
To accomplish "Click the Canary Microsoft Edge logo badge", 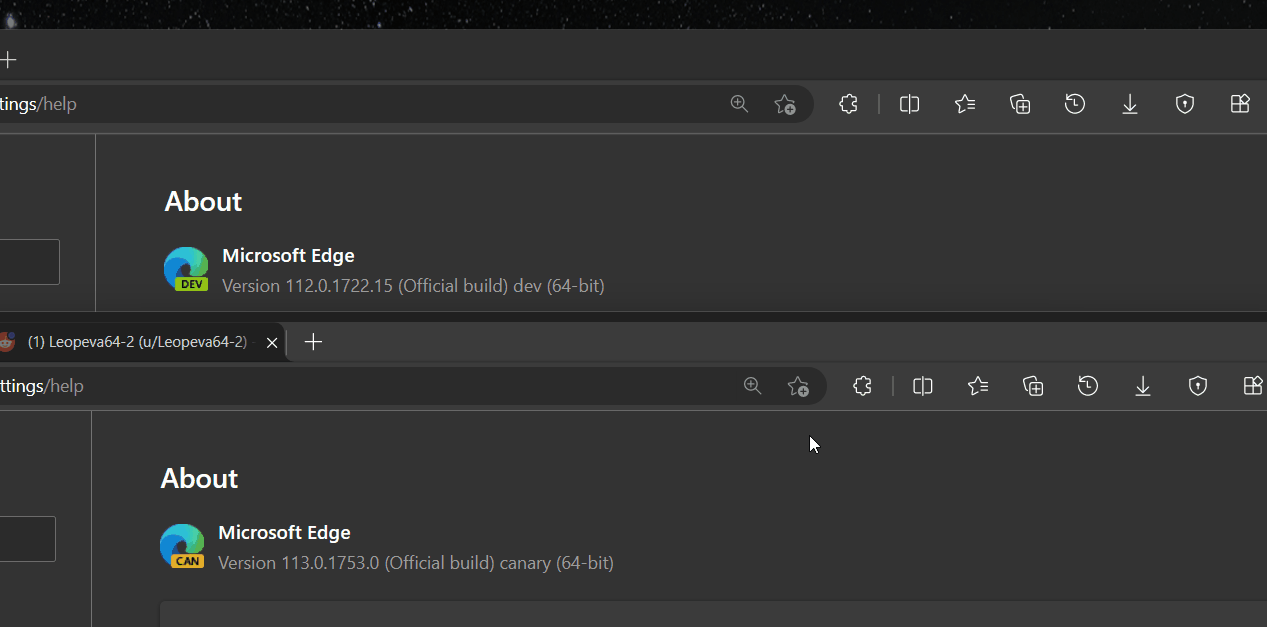I will point(182,545).
